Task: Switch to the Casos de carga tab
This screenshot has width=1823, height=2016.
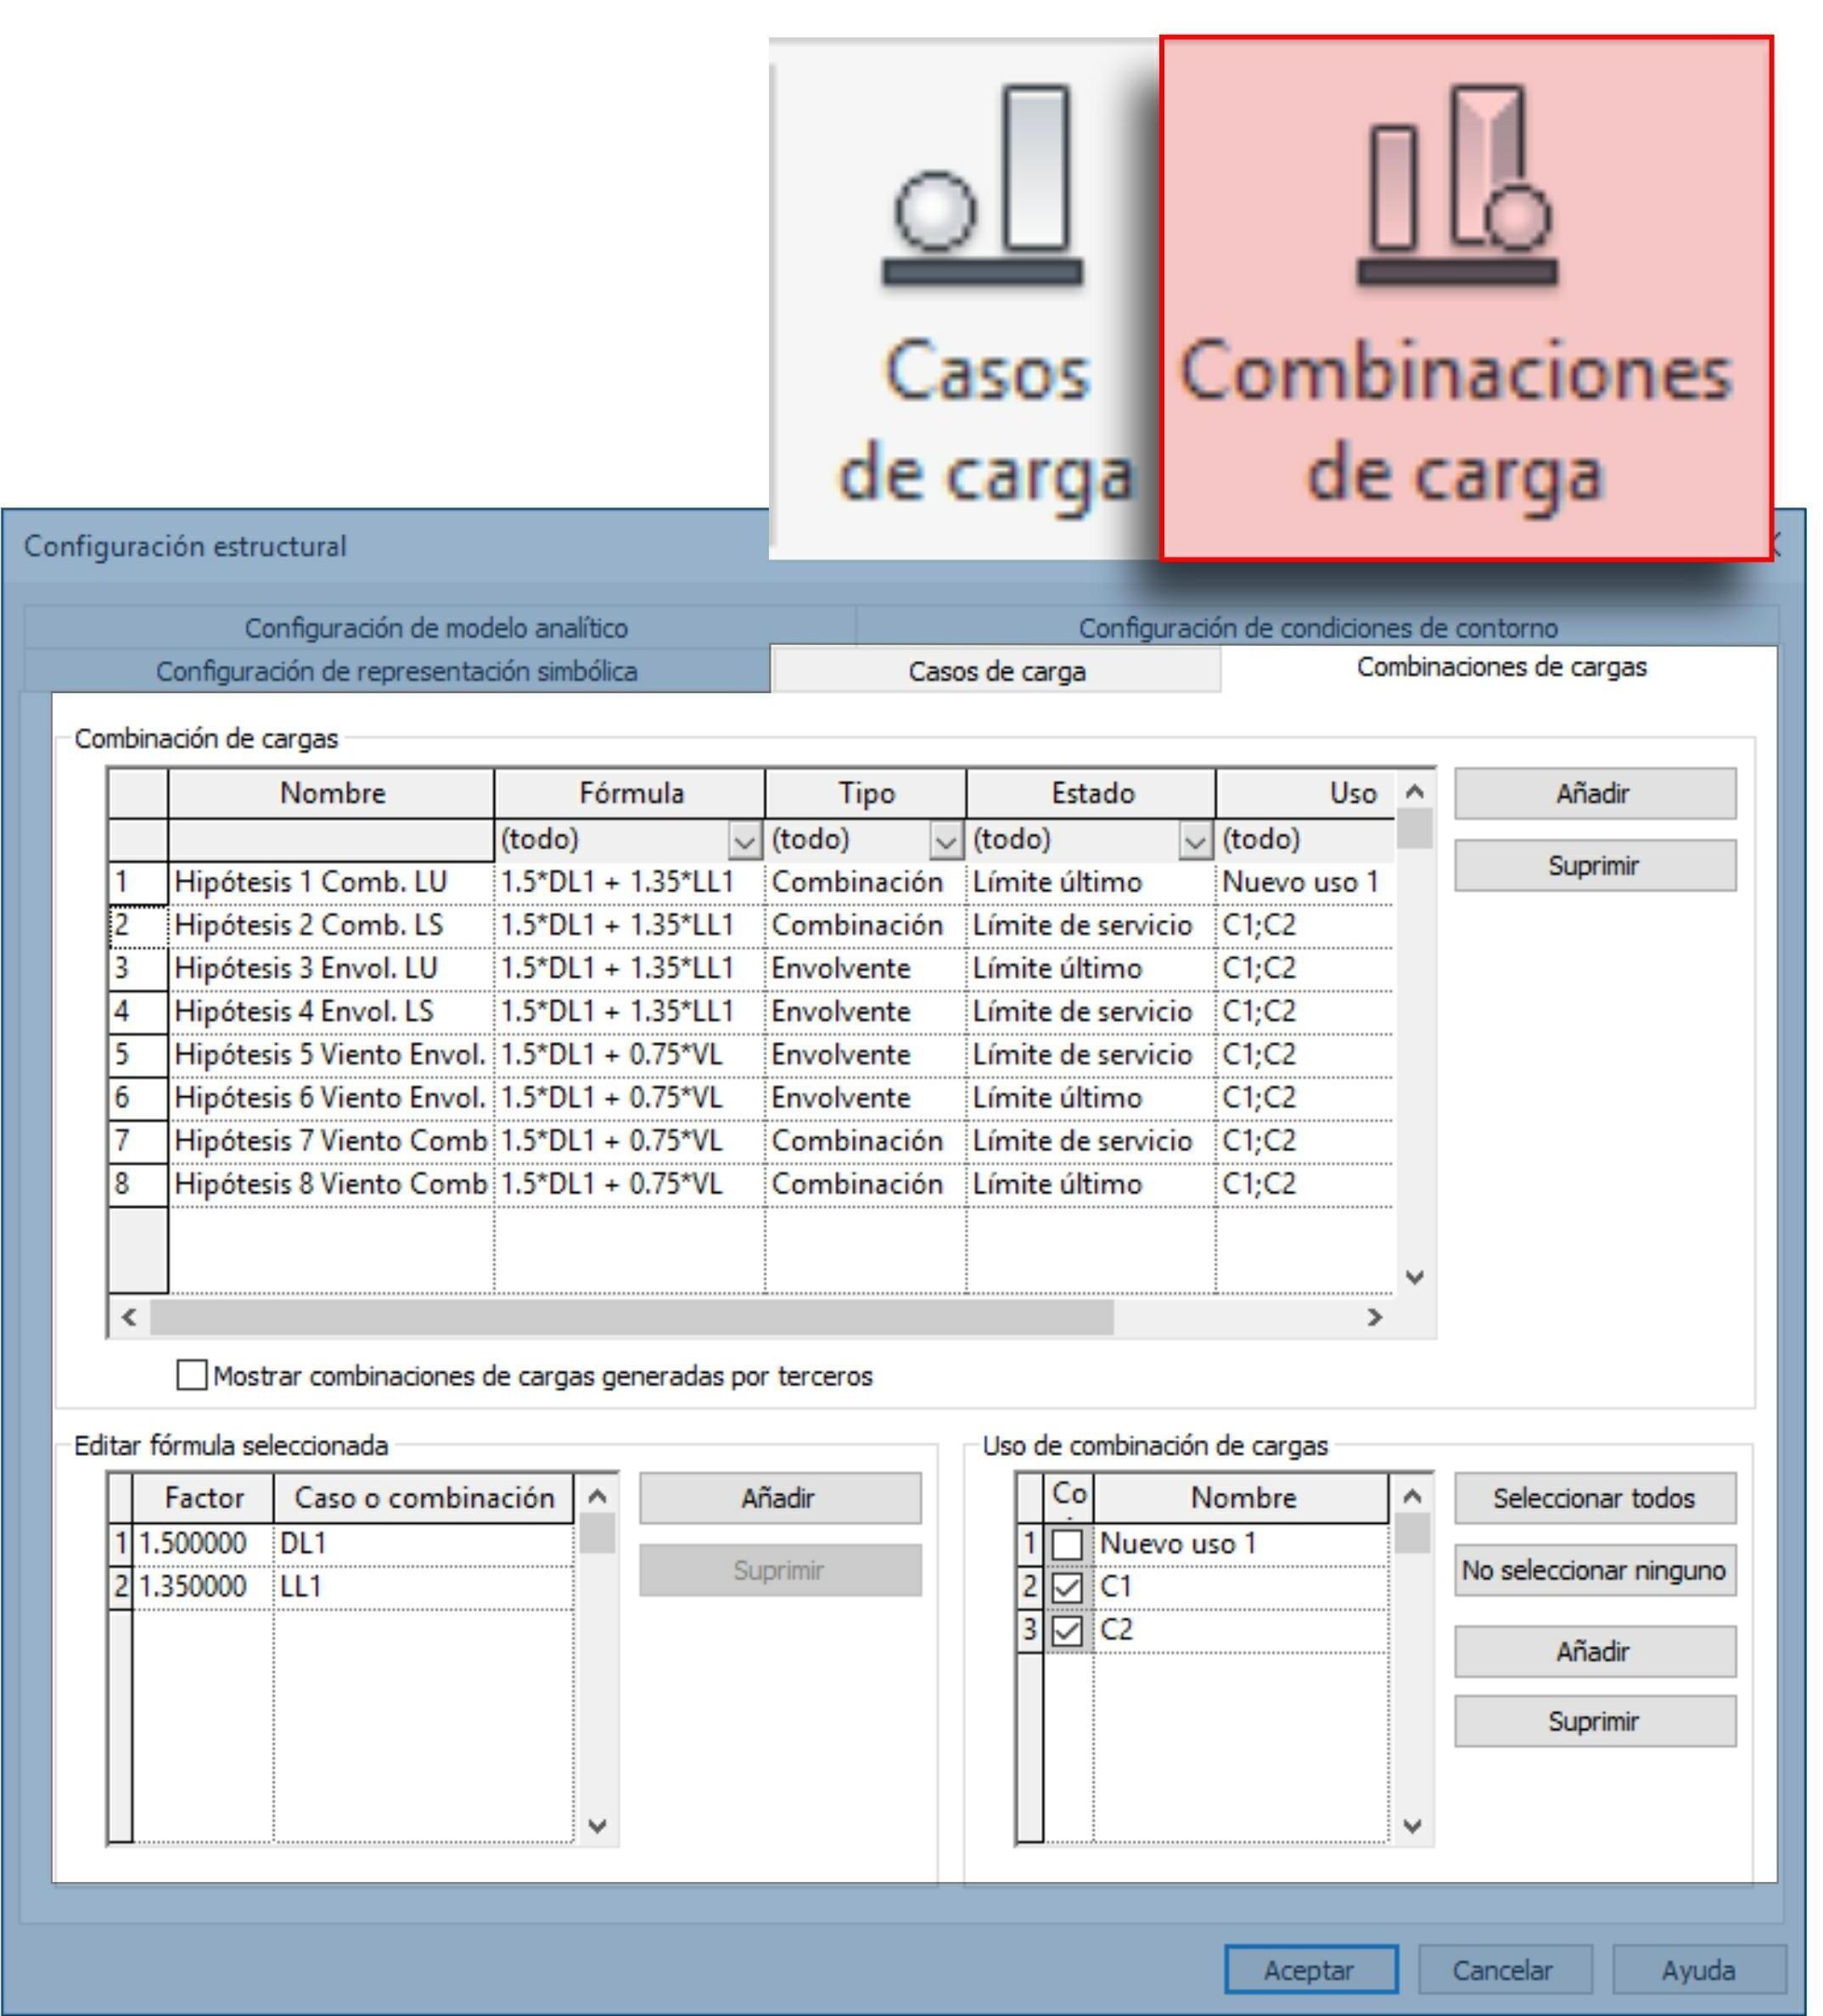Action: click(x=996, y=671)
